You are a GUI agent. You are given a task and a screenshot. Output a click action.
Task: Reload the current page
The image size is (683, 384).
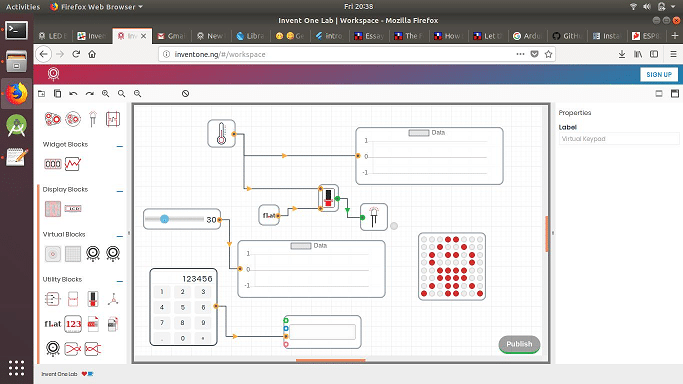pos(76,54)
